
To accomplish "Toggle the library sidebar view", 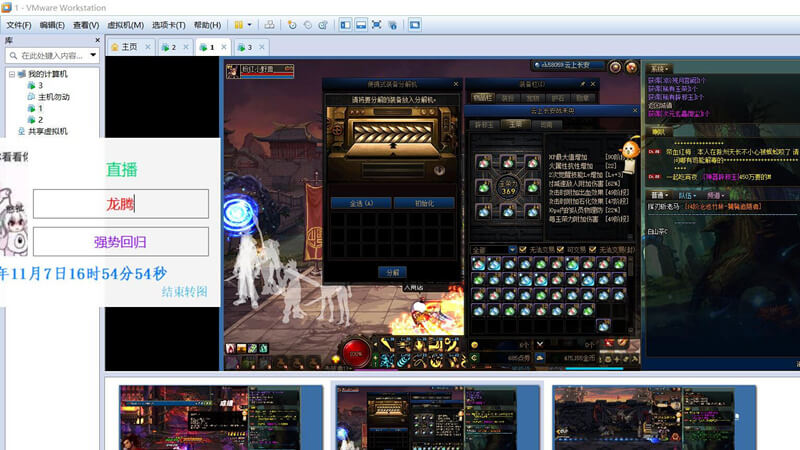I will pyautogui.click(x=345, y=25).
